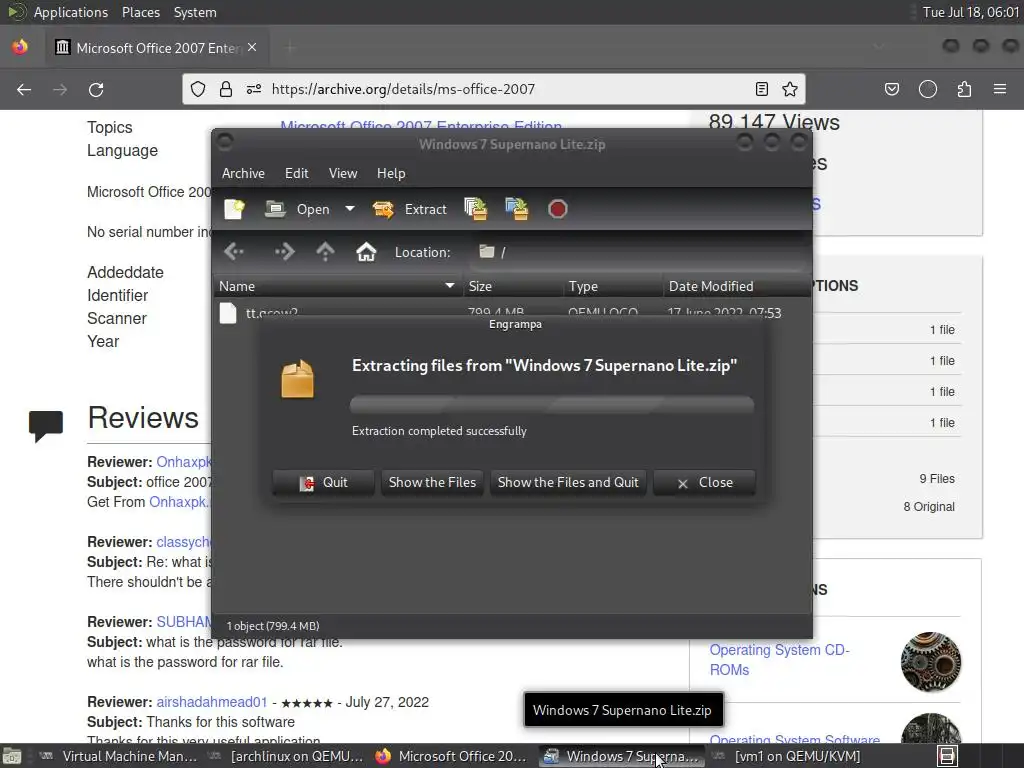This screenshot has width=1024, height=768.
Task: Close the Microsoft Office 2007 tab
Action: click(x=252, y=48)
